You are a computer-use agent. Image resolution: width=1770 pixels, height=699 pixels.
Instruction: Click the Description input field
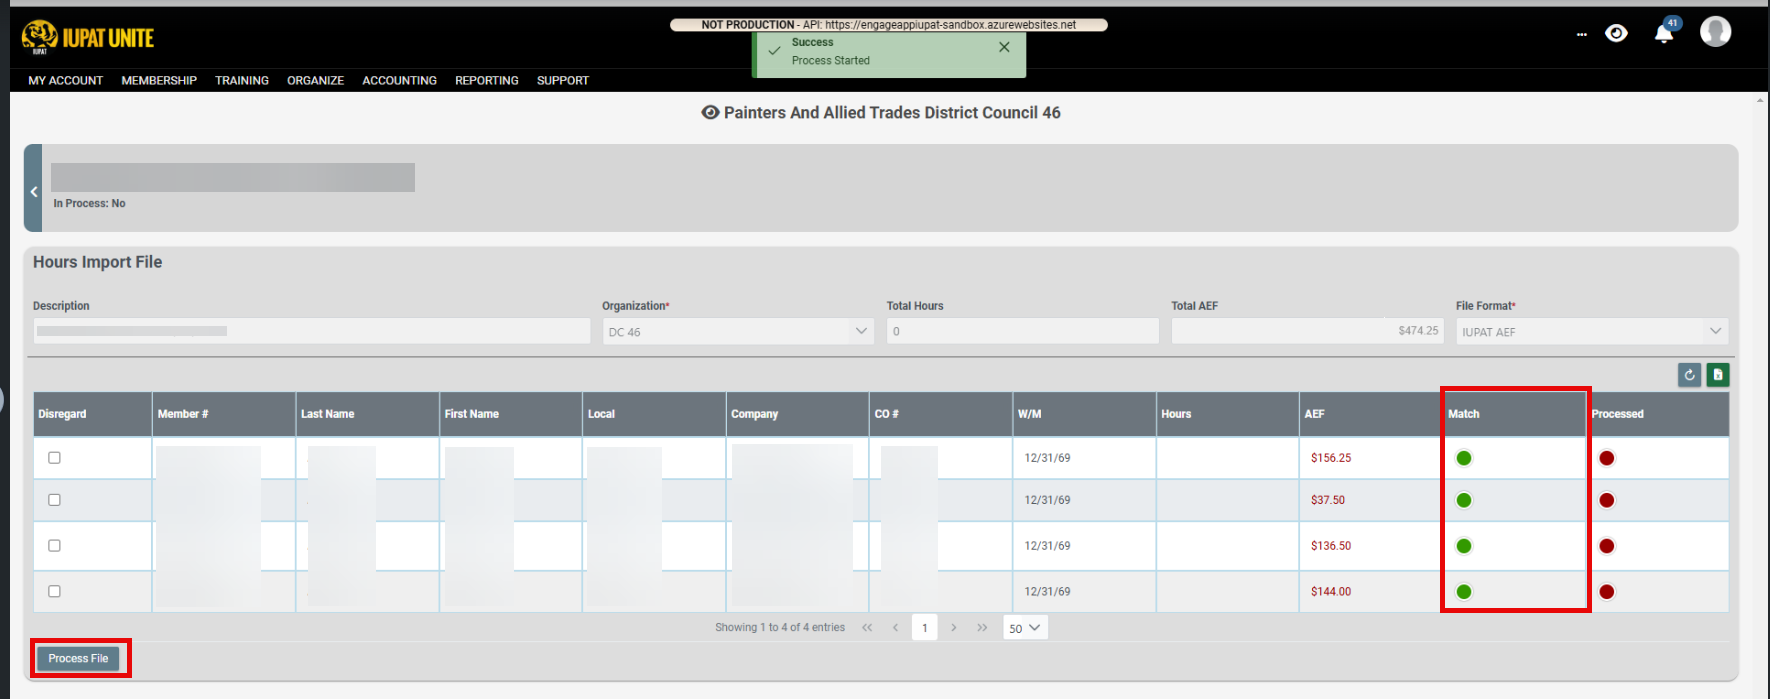(312, 331)
